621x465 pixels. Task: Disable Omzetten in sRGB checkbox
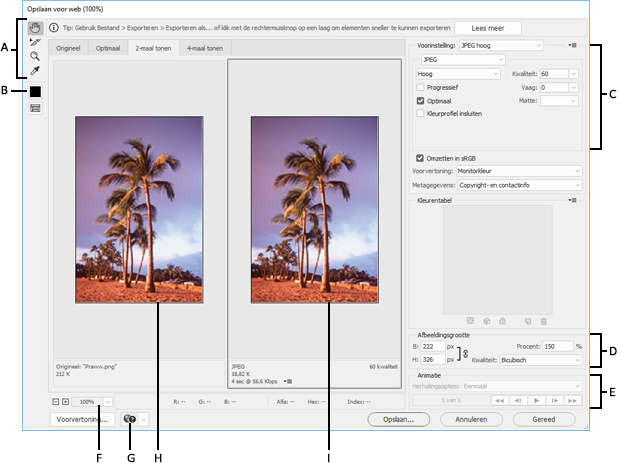point(420,157)
